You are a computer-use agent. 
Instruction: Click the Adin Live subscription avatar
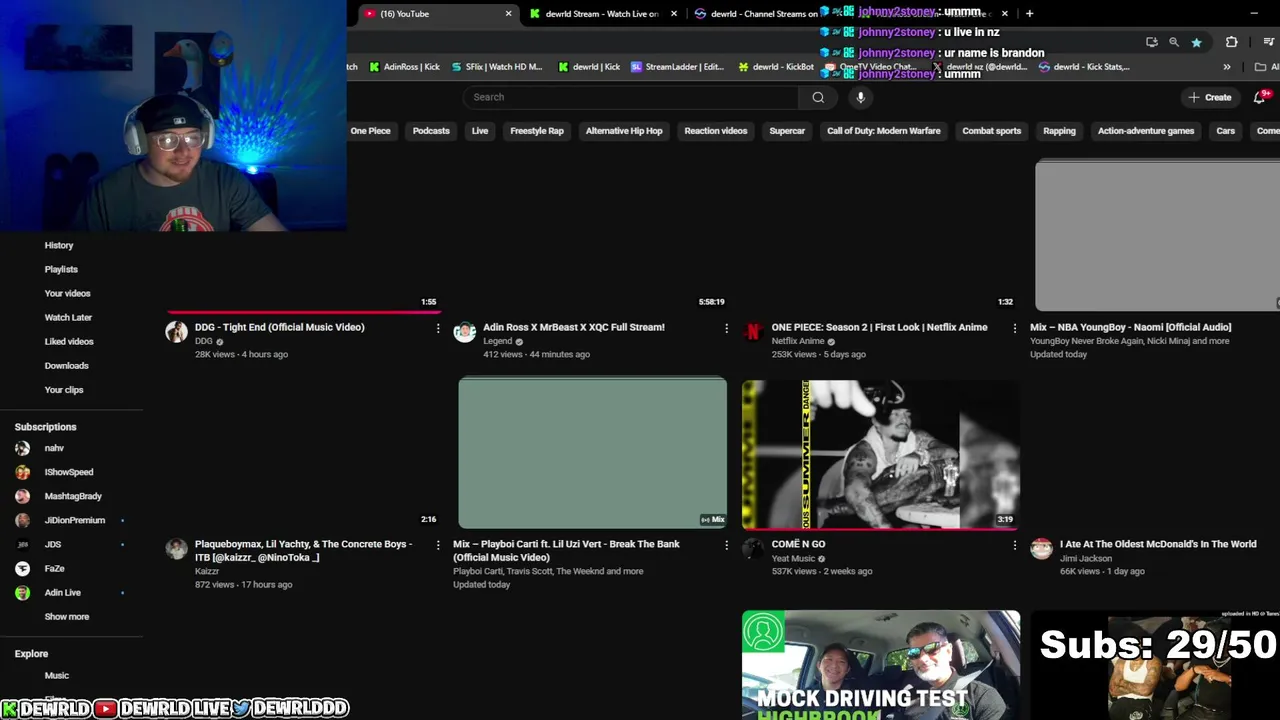22,592
